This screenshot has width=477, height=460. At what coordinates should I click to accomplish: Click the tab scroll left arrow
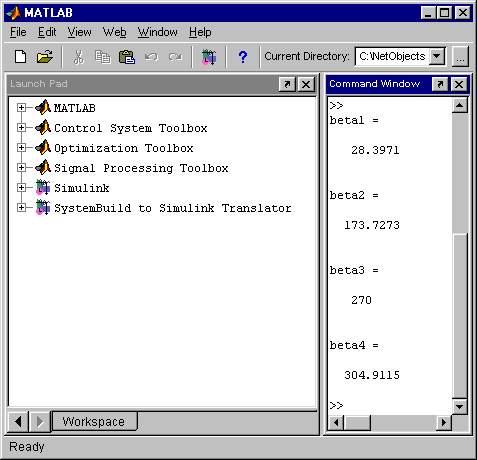click(18, 422)
